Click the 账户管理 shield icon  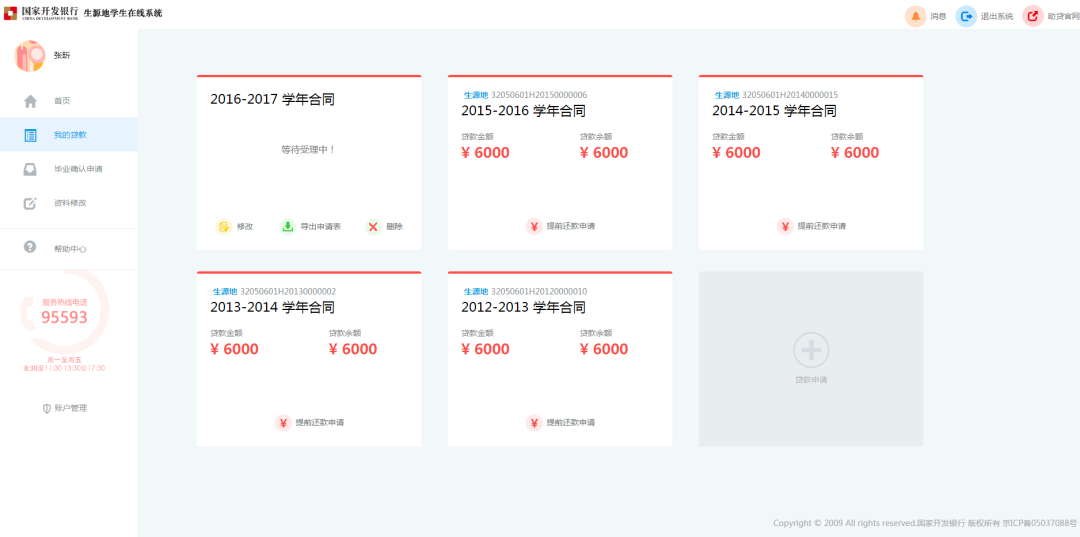pyautogui.click(x=47, y=408)
